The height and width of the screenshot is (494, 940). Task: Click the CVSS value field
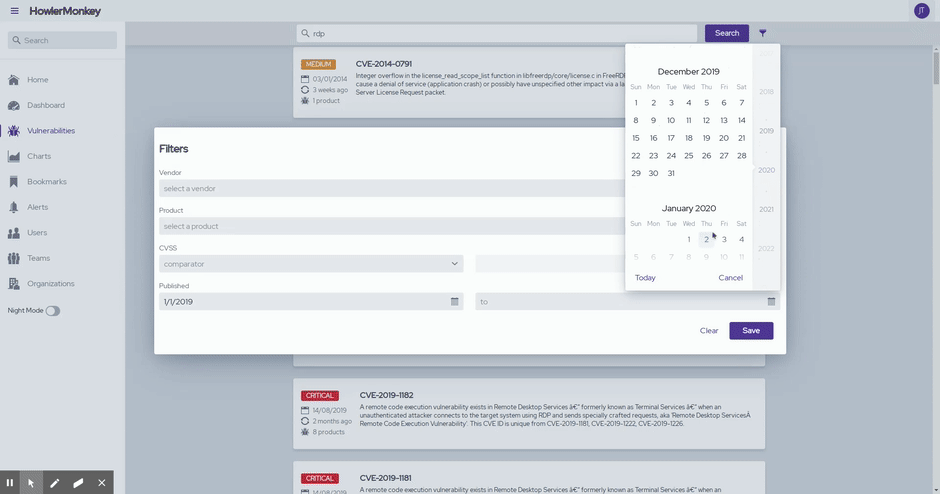(x=550, y=264)
